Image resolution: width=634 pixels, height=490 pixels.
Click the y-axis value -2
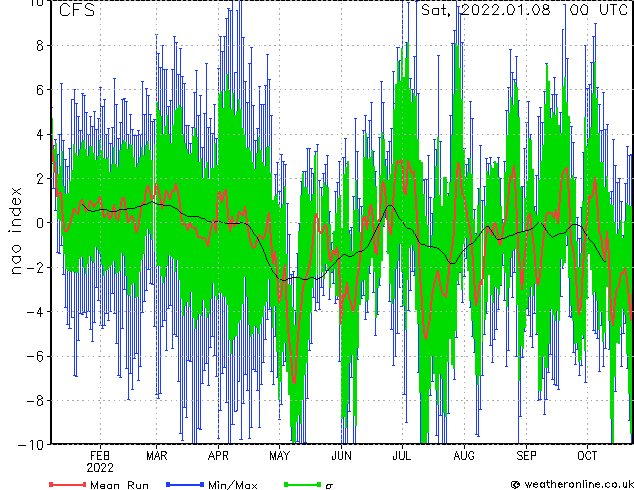(x=35, y=267)
